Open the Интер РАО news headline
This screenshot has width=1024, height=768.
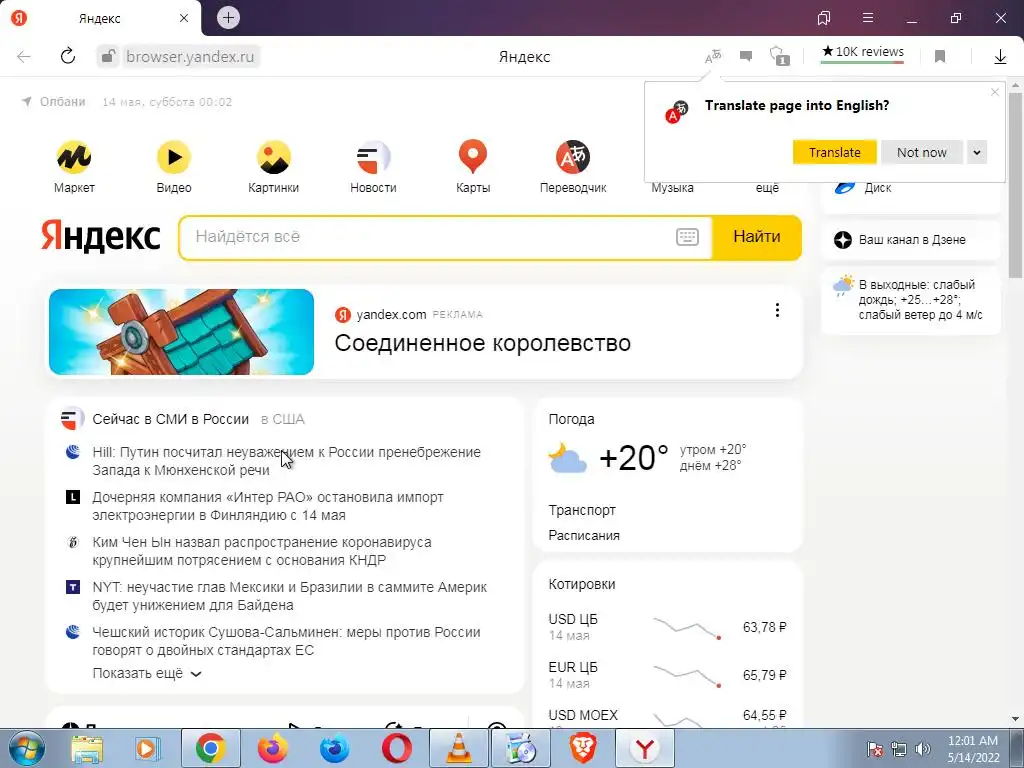[x=268, y=506]
